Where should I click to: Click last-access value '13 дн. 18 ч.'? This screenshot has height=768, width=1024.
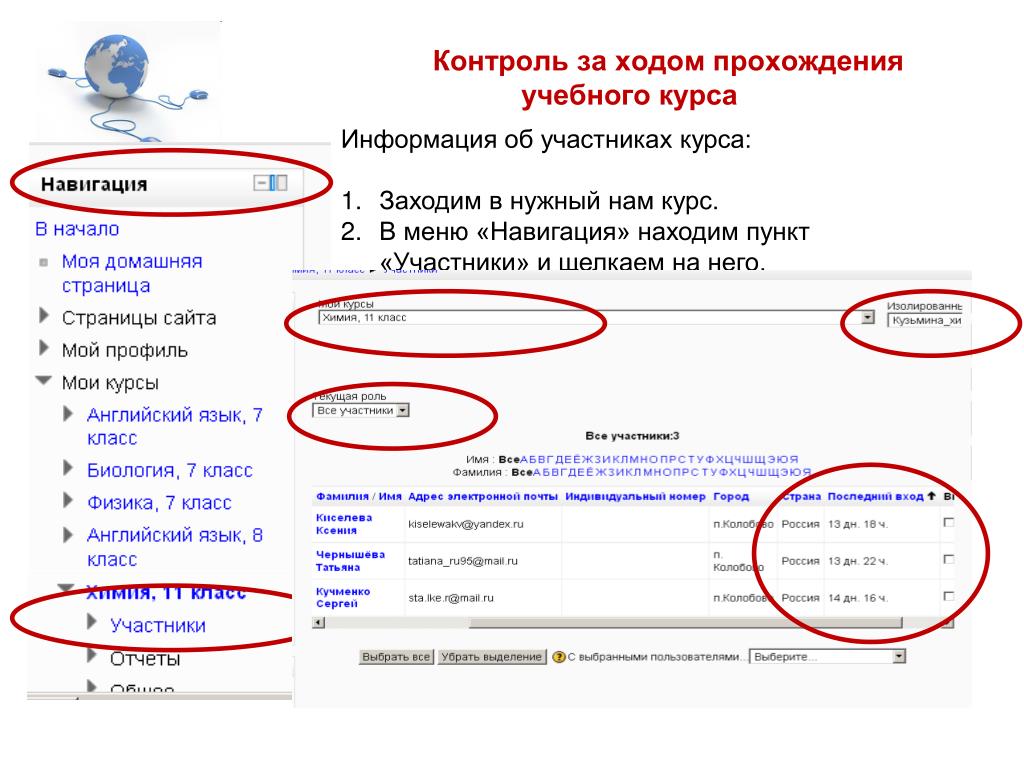pyautogui.click(x=858, y=524)
